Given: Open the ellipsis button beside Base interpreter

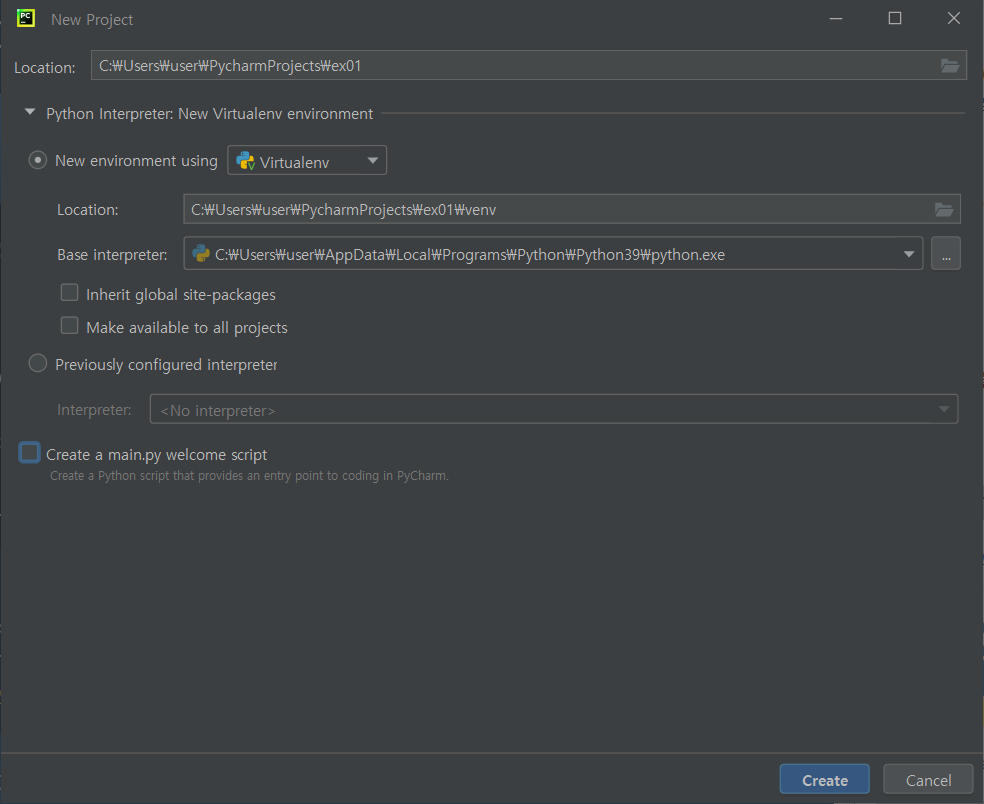Looking at the screenshot, I should click(946, 254).
